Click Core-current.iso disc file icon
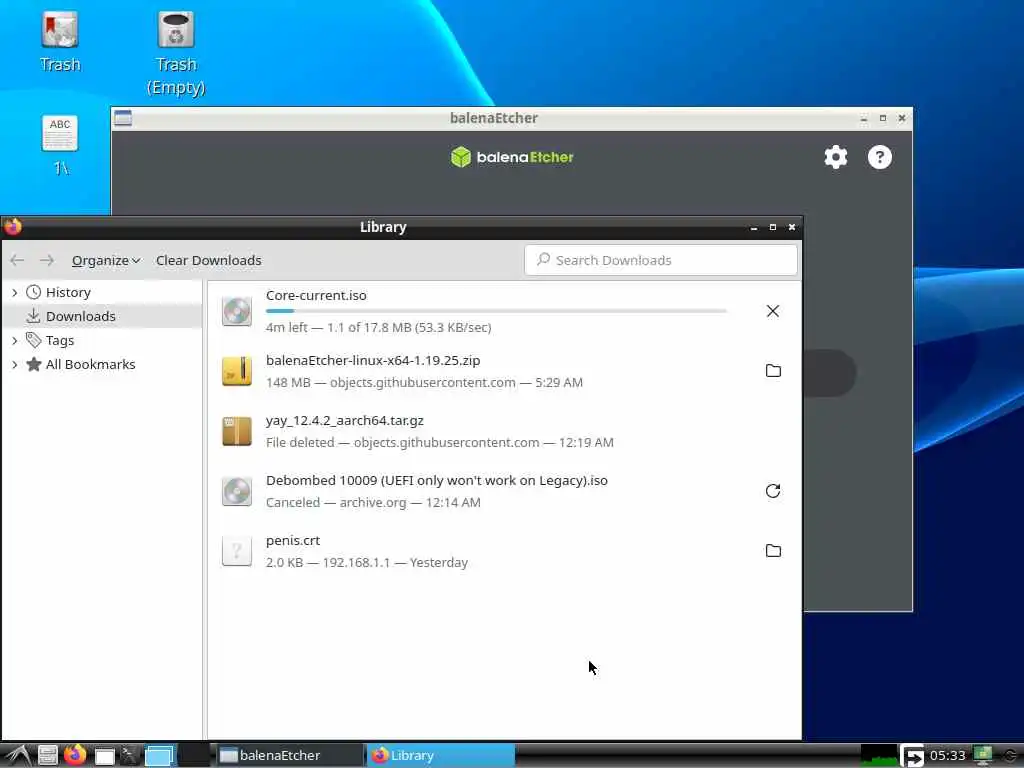 pyautogui.click(x=236, y=311)
